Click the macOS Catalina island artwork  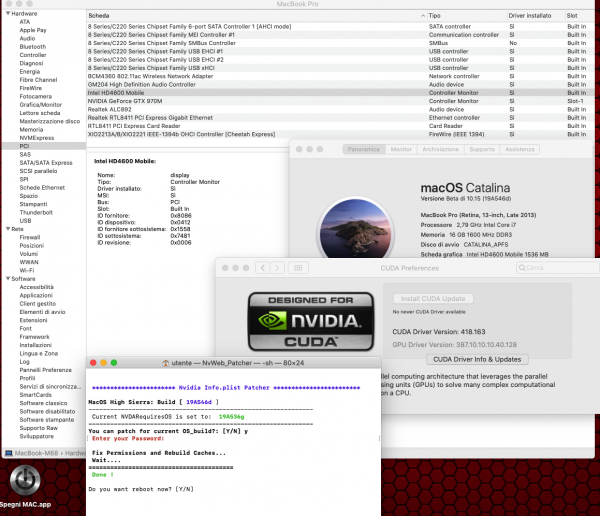click(355, 229)
